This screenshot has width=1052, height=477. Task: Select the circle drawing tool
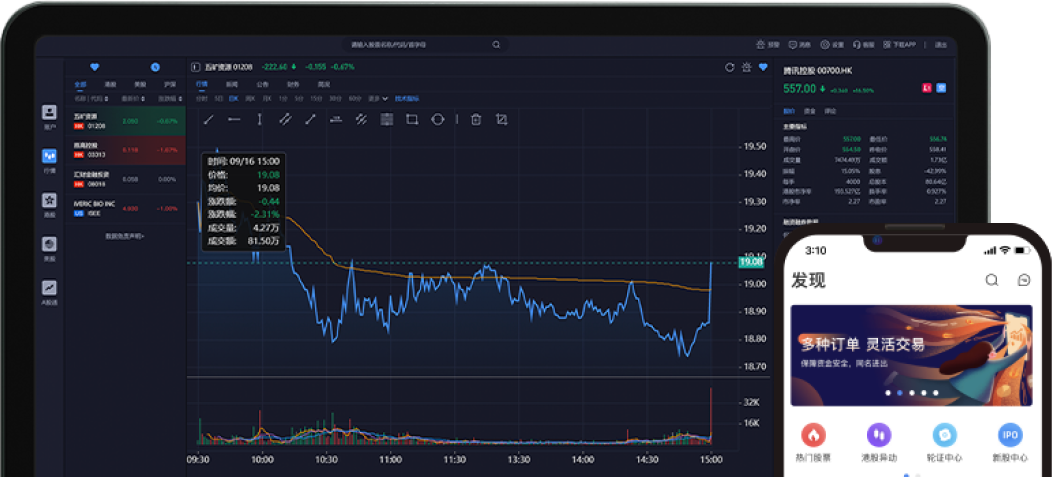437,119
